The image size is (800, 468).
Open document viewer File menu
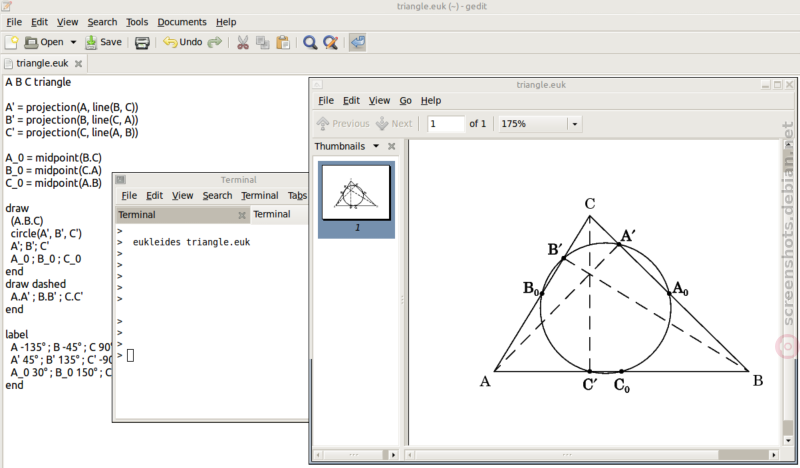[326, 101]
